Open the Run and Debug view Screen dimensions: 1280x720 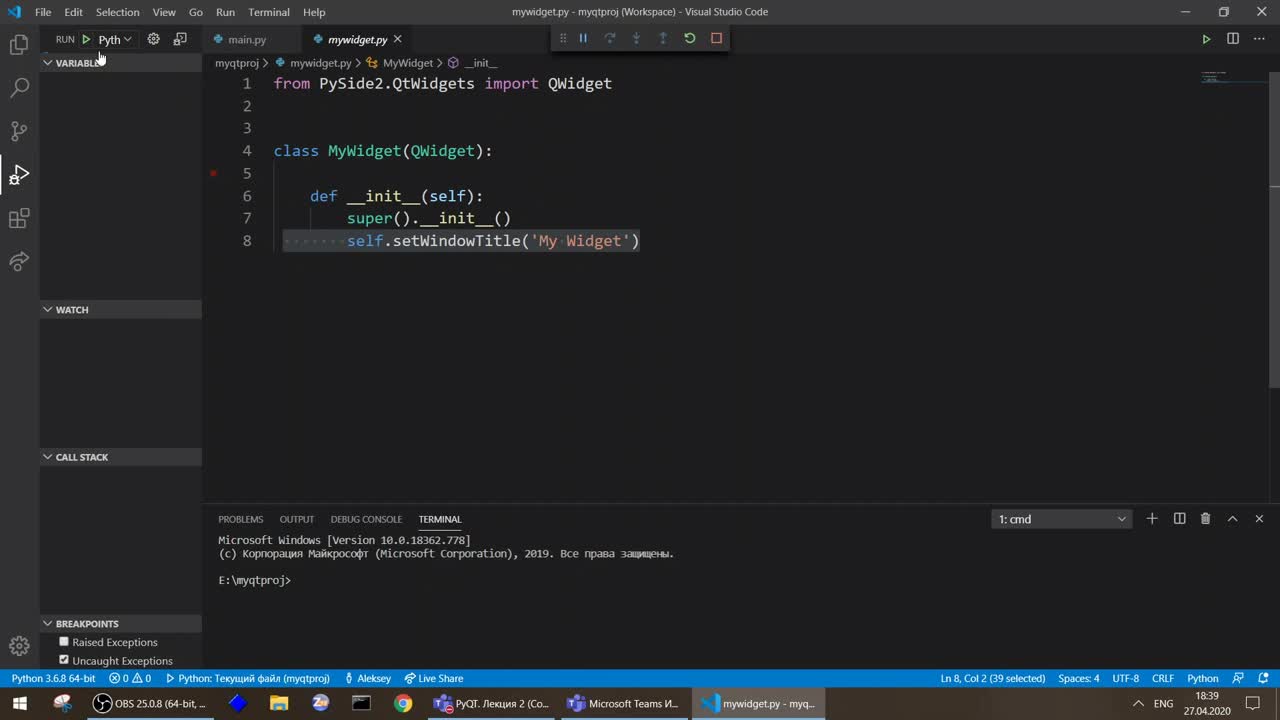point(19,175)
